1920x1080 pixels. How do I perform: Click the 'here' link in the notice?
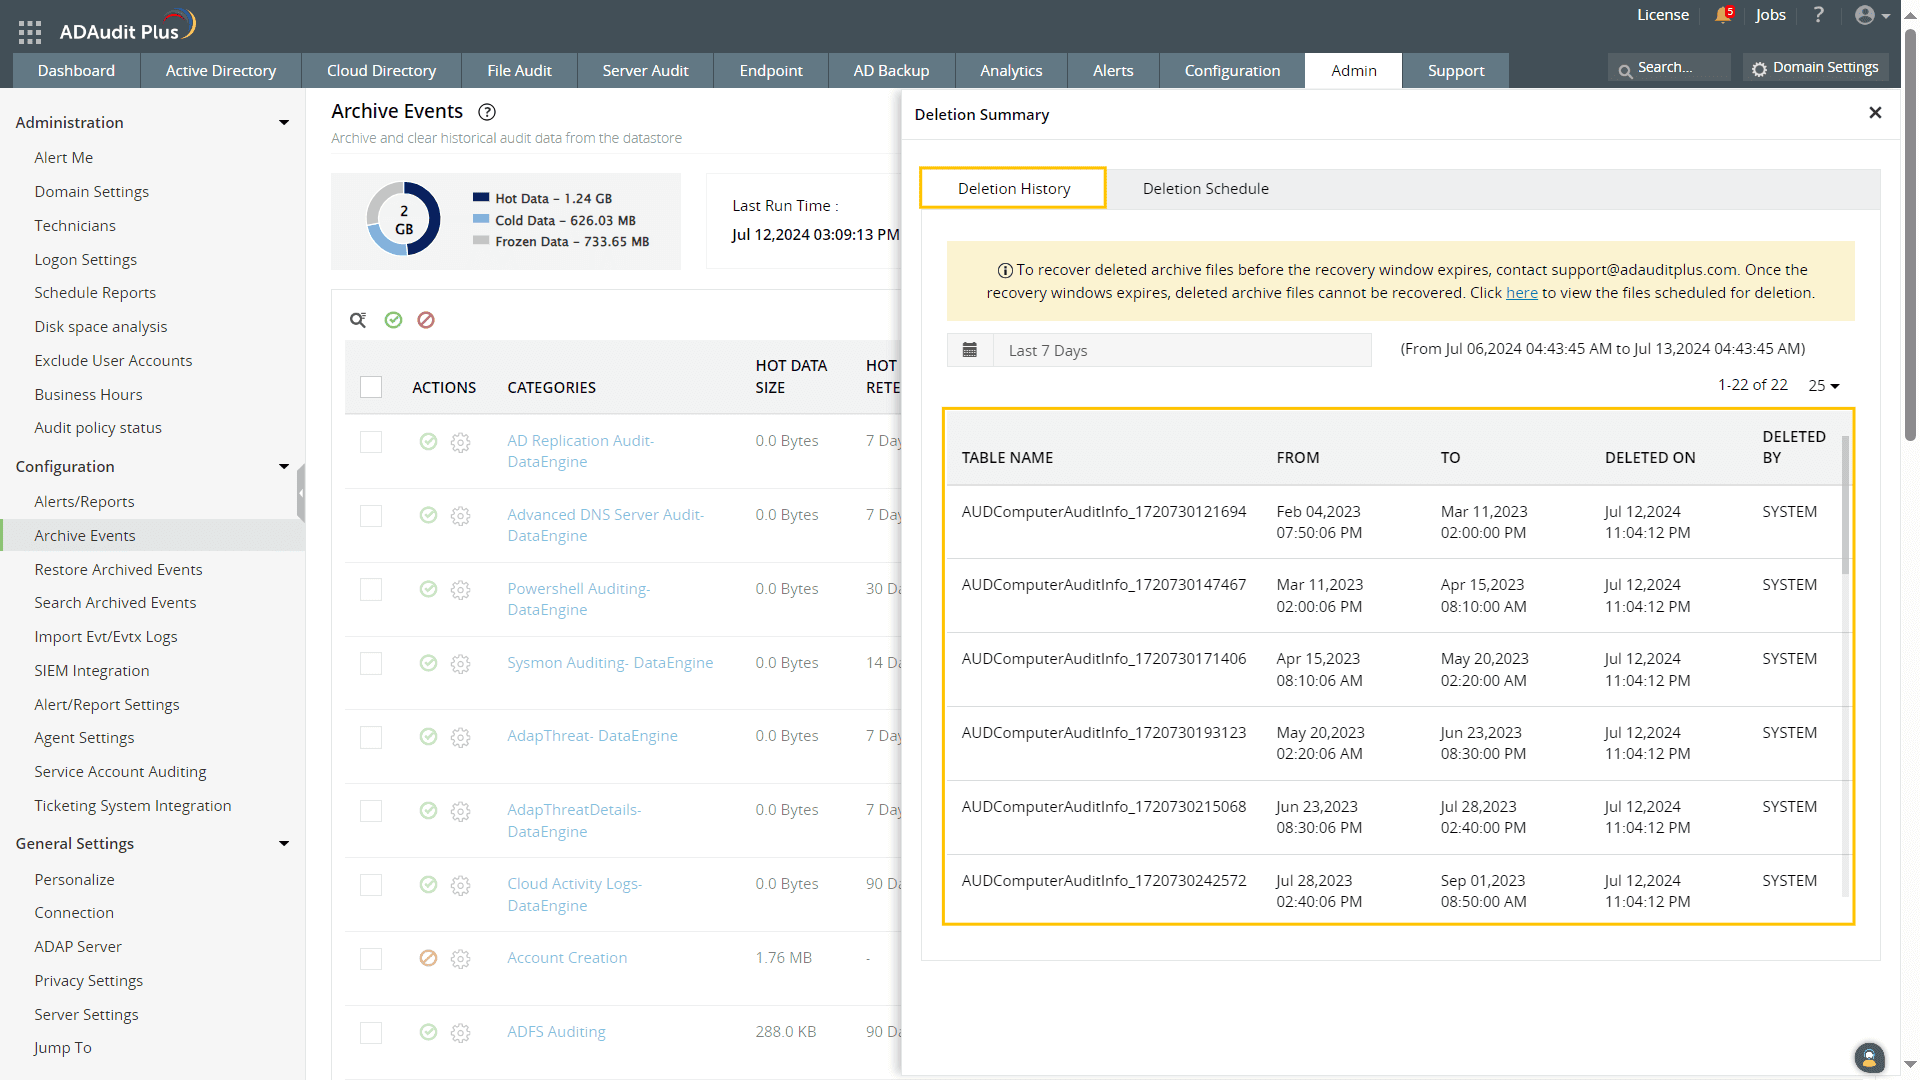tap(1521, 293)
